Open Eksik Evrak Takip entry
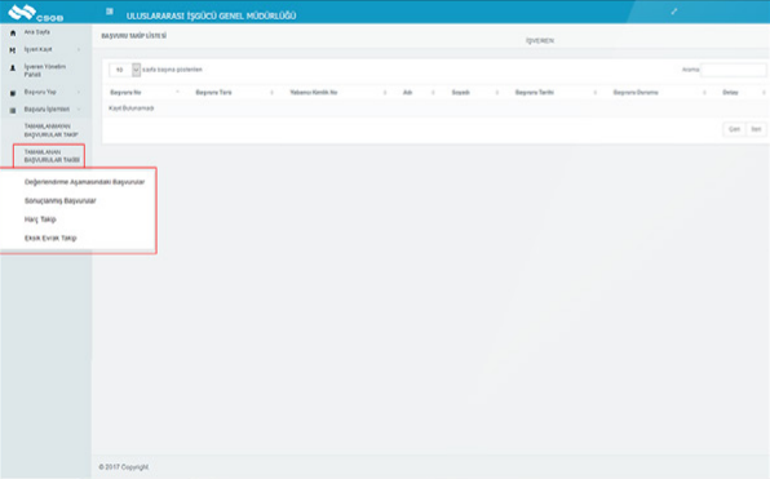Image resolution: width=770 pixels, height=479 pixels. 50,238
